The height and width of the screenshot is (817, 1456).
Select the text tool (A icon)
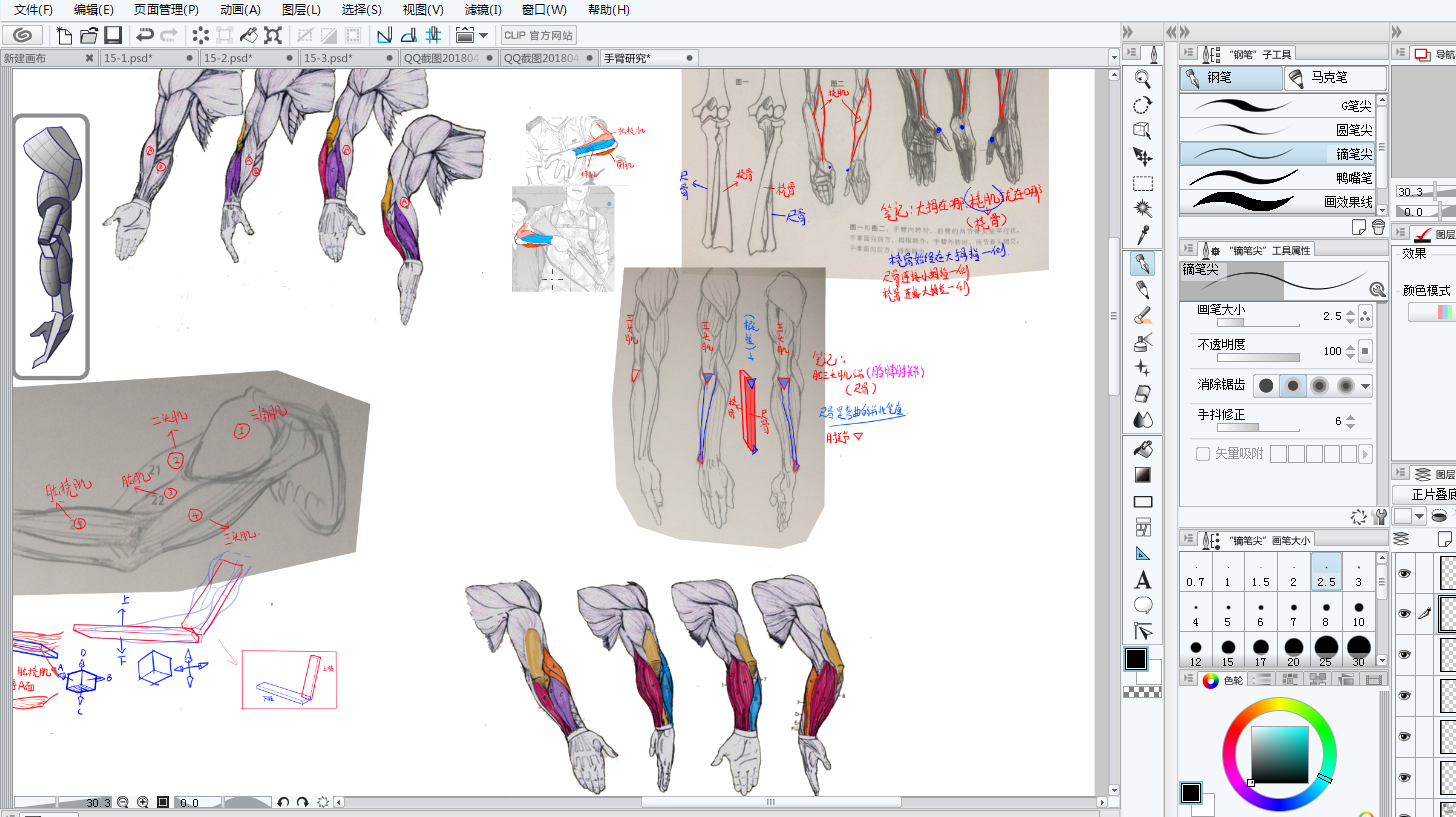click(1142, 580)
